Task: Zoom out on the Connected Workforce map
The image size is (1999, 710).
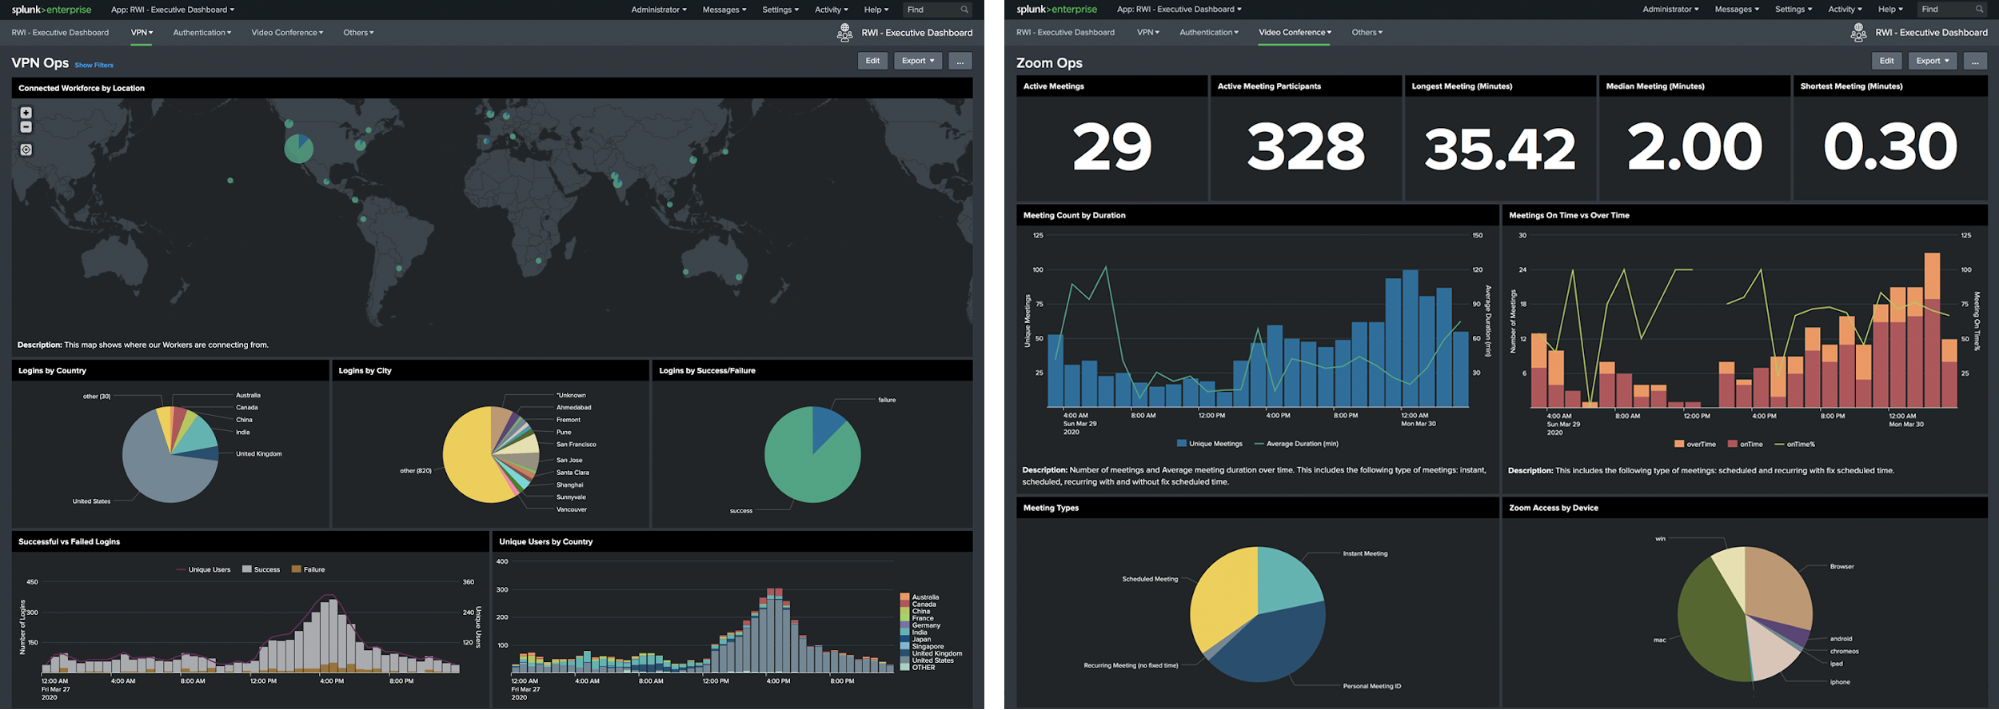Action: [26, 127]
